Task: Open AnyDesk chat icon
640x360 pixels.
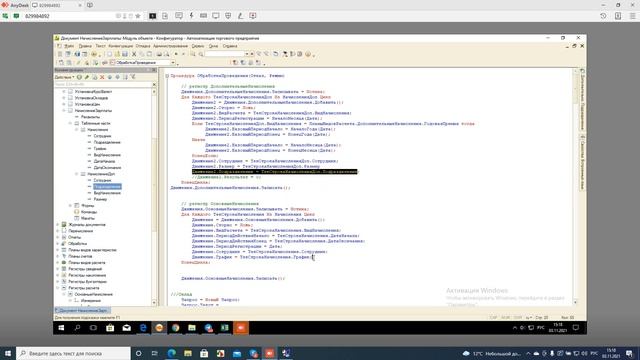Action: point(179,16)
